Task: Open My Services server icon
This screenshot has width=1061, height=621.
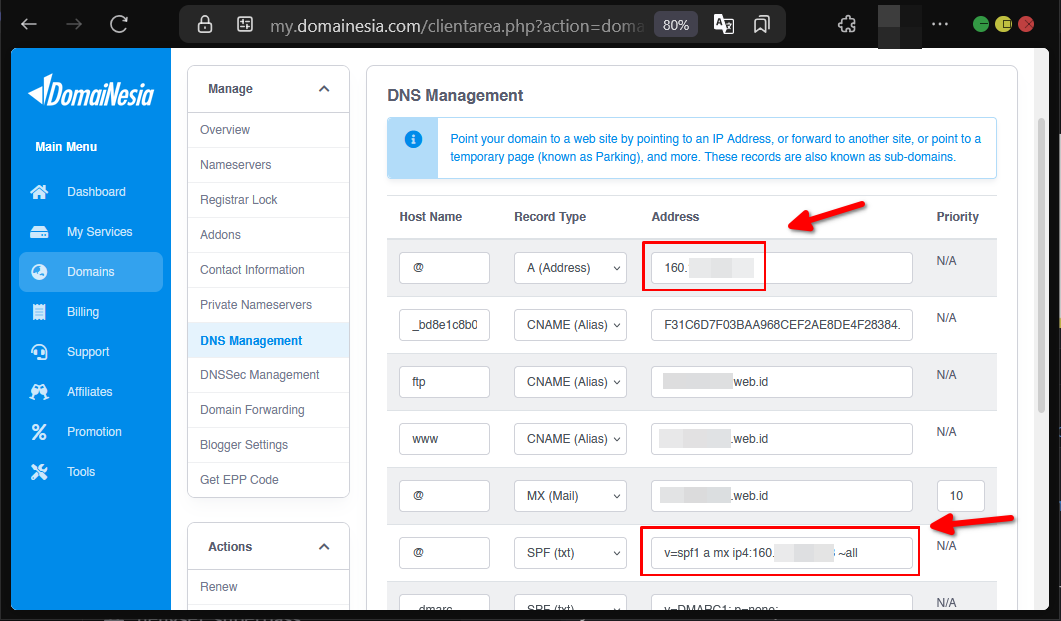Action: point(39,232)
